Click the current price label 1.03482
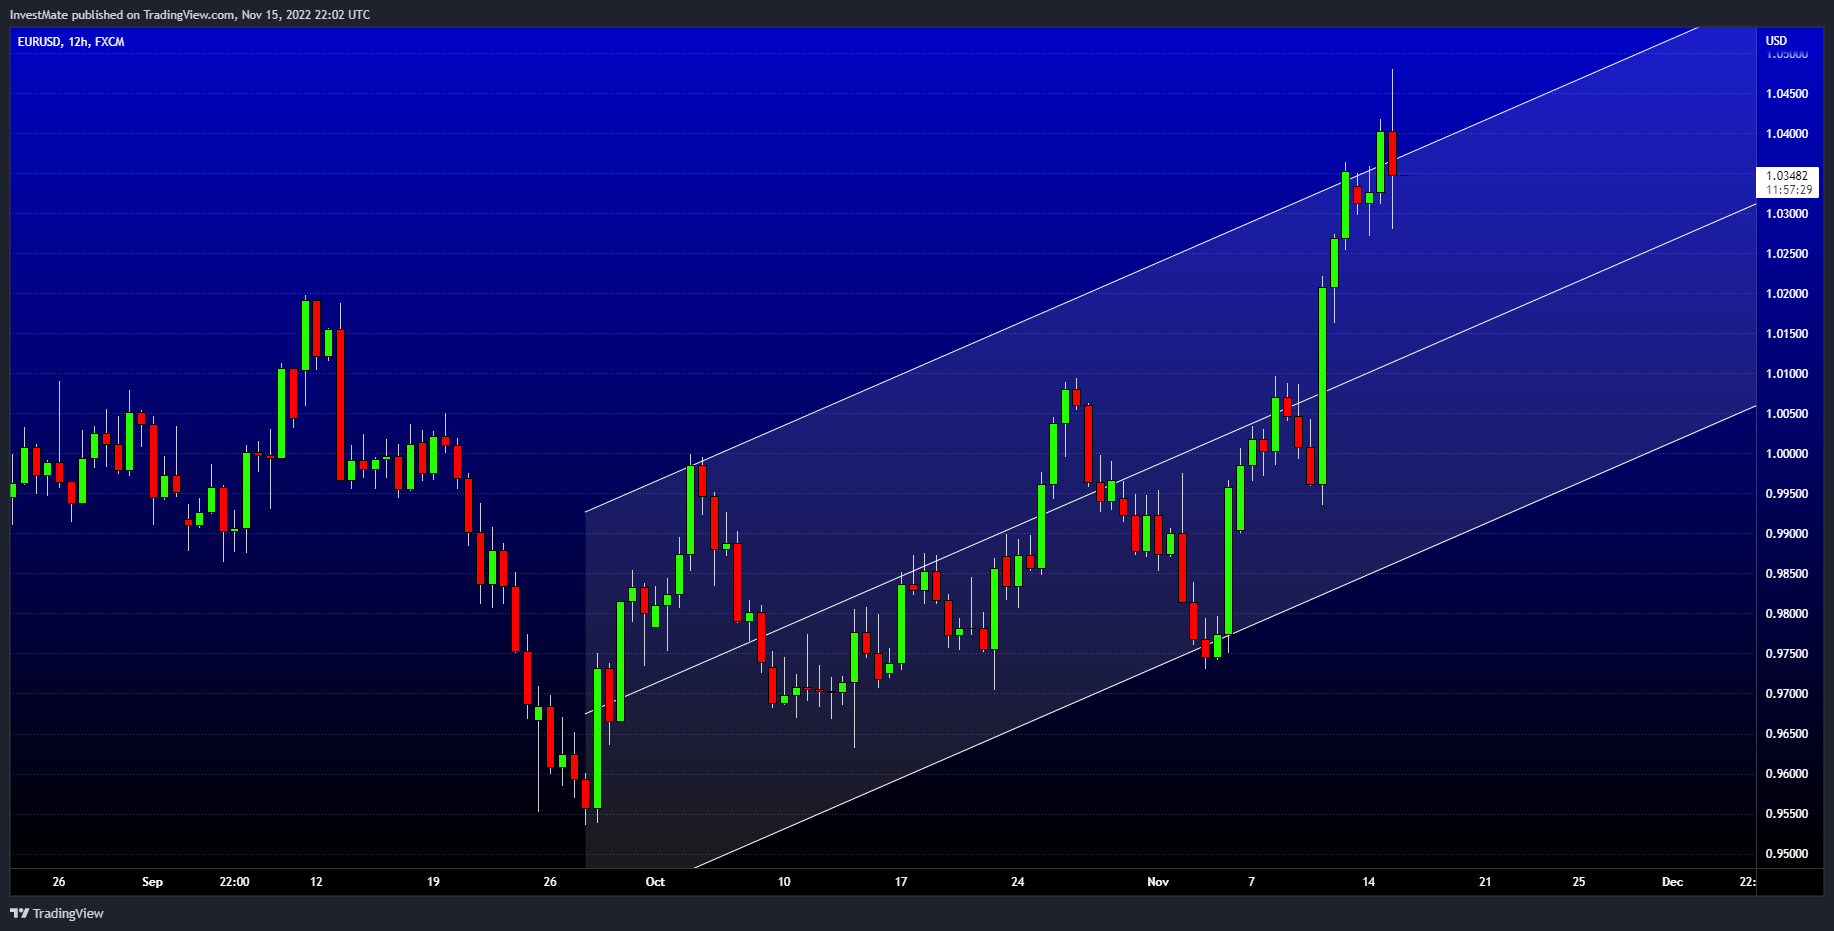1834x931 pixels. tap(1787, 176)
